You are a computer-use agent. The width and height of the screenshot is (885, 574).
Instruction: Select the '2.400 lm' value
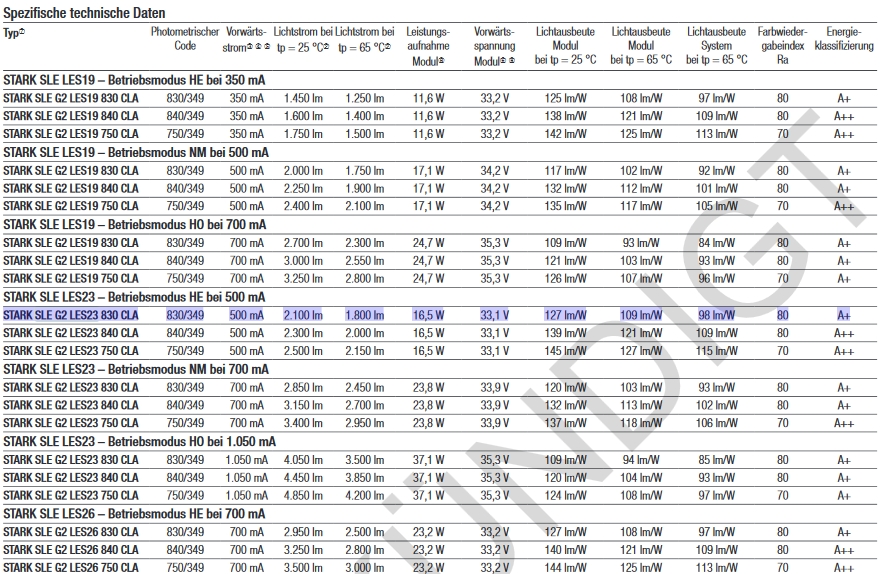click(303, 206)
